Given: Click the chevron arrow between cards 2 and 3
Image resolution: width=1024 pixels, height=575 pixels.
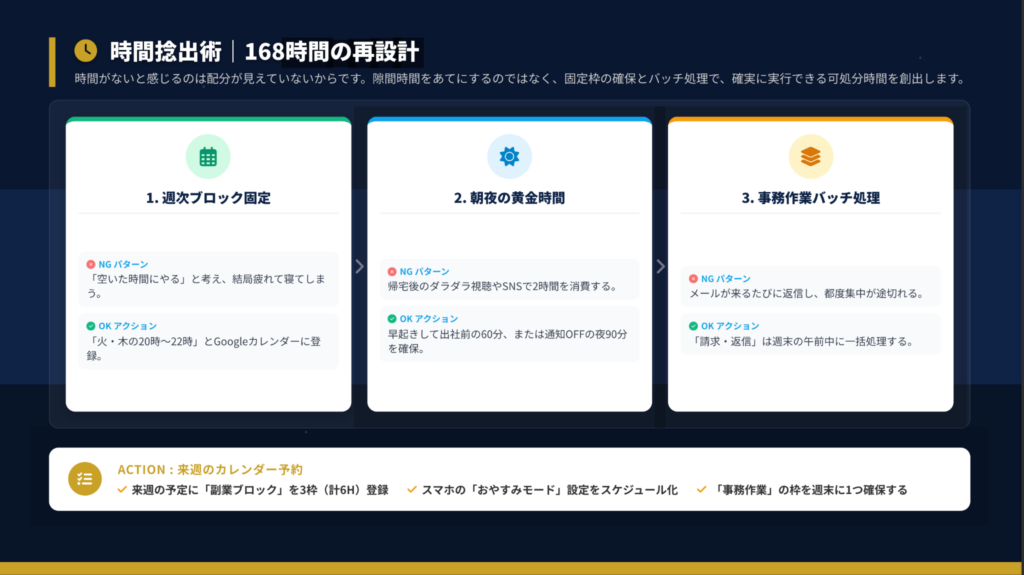Looking at the screenshot, I should point(660,266).
